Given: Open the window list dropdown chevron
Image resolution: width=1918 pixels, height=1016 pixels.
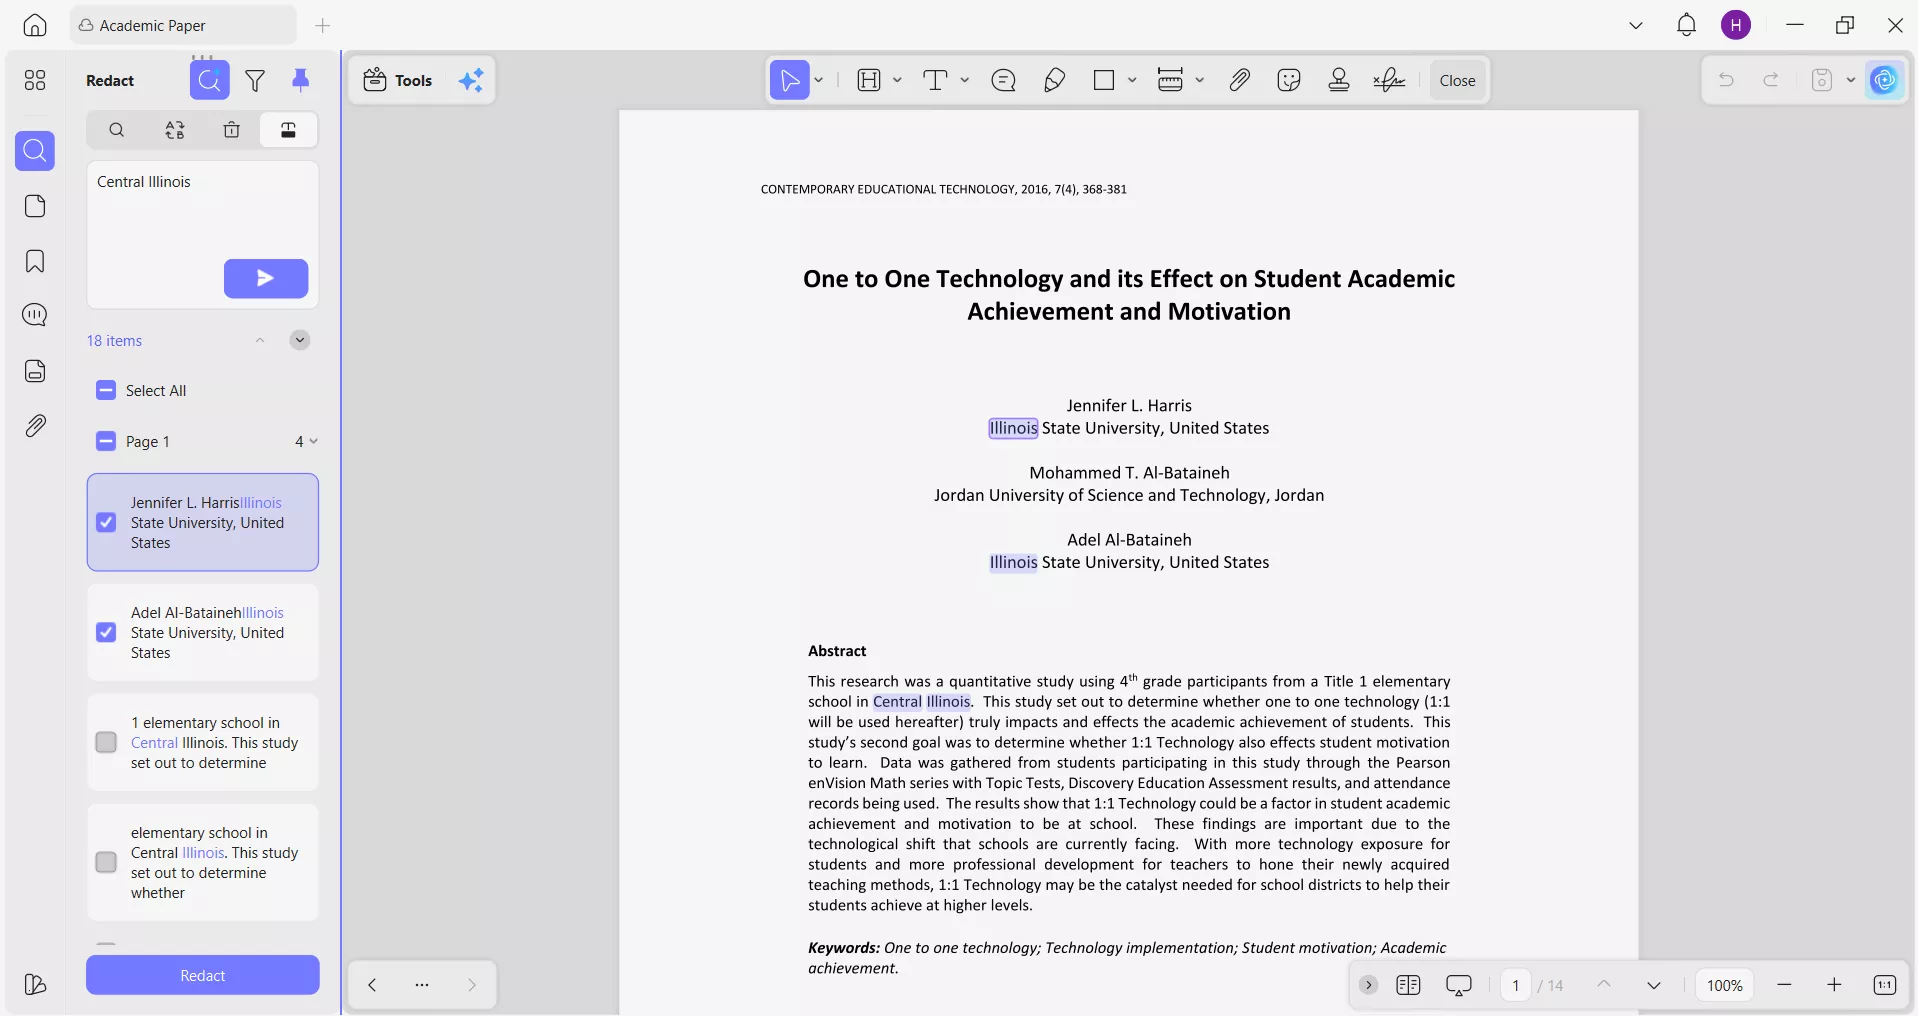Looking at the screenshot, I should coord(1636,25).
